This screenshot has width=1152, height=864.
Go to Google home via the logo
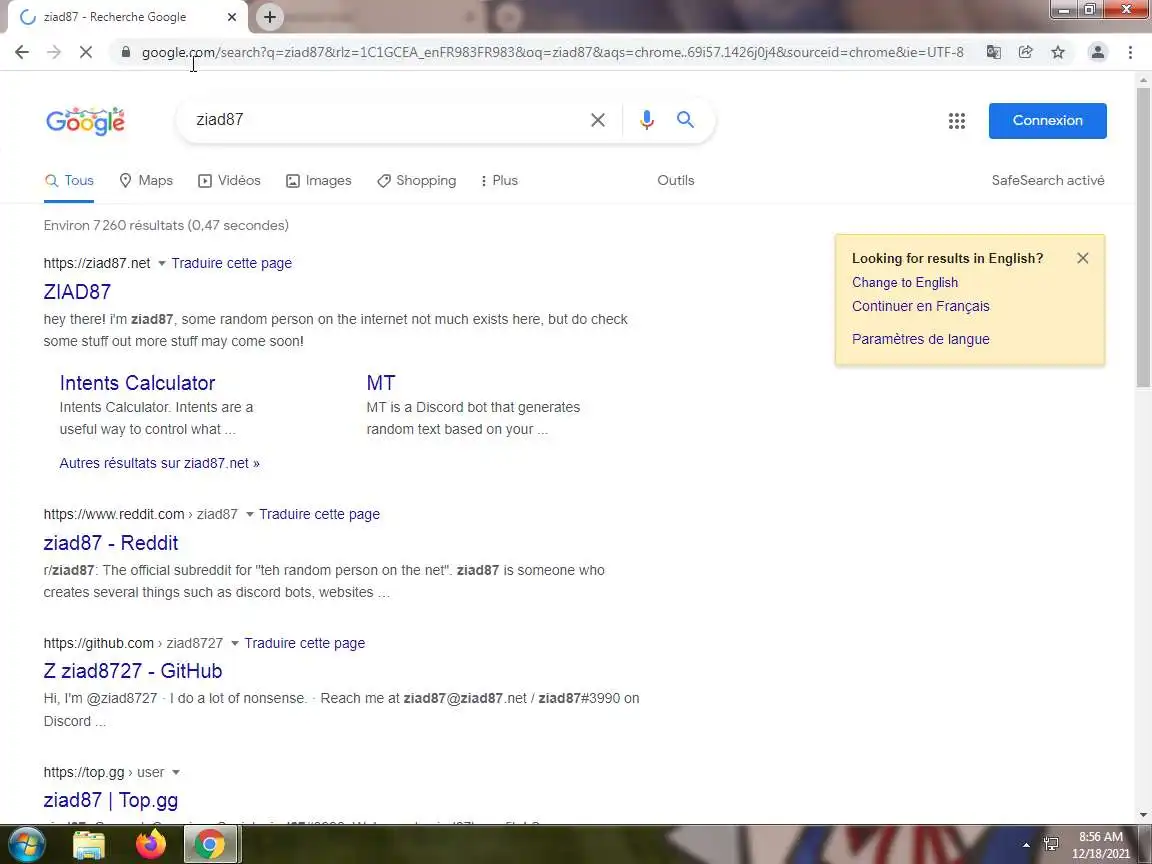tap(85, 121)
